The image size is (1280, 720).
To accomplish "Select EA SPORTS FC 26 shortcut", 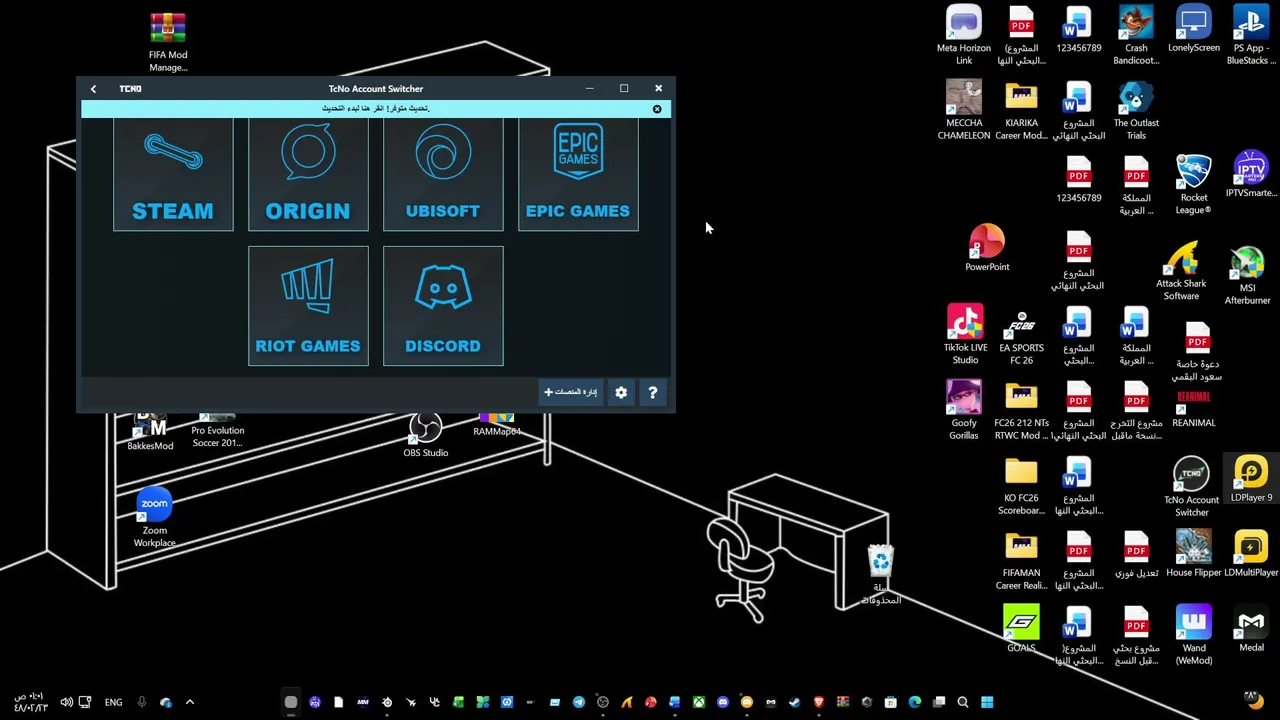I will (x=1021, y=336).
